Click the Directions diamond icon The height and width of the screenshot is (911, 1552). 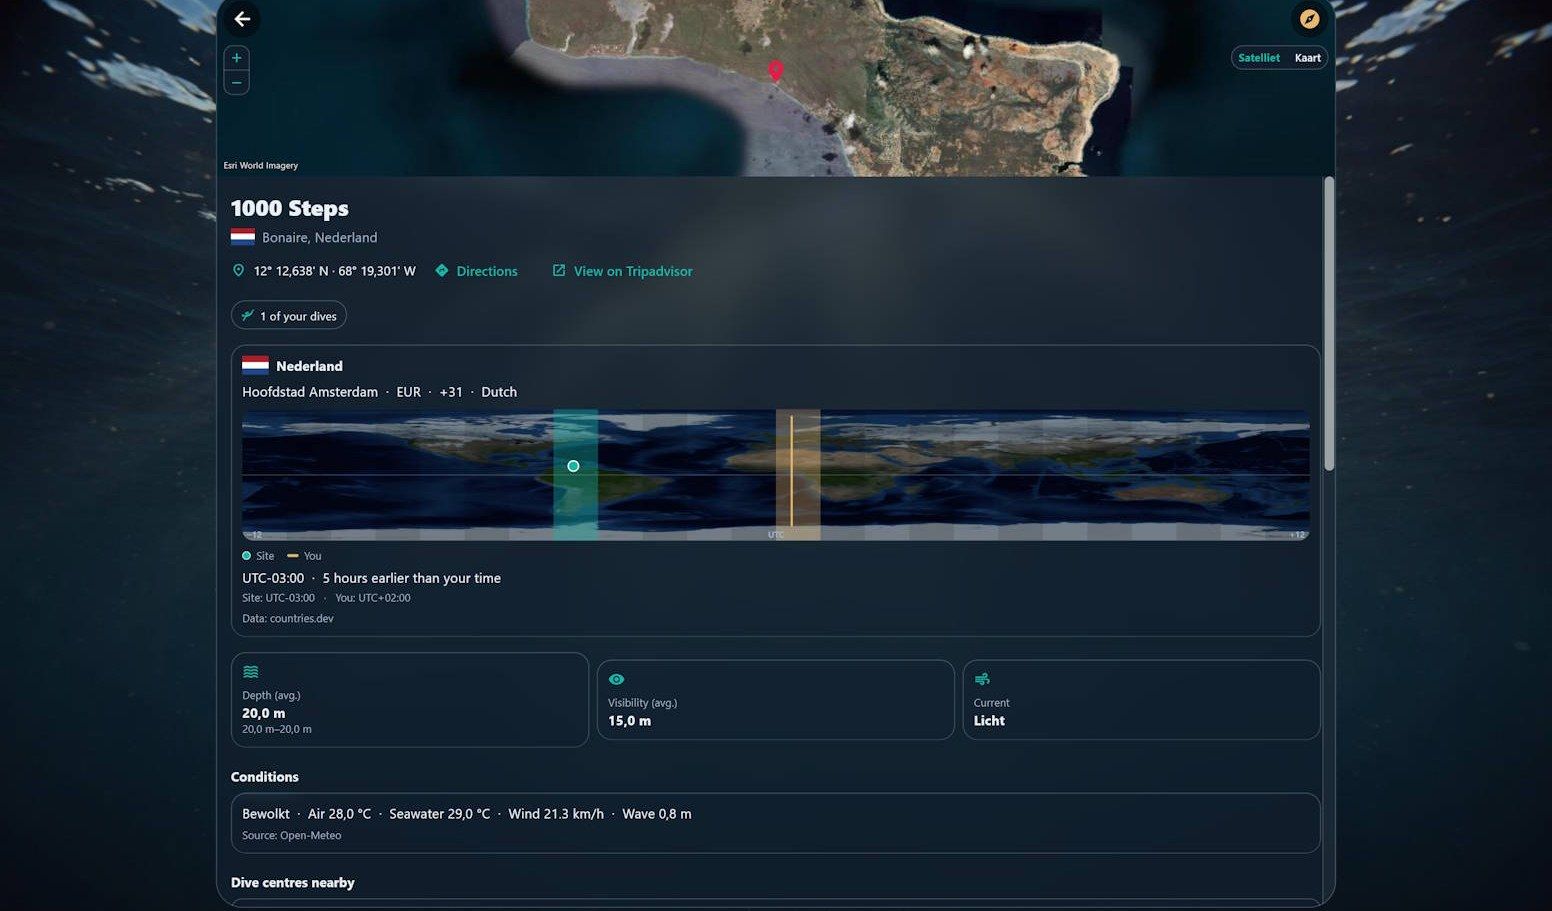pos(442,271)
